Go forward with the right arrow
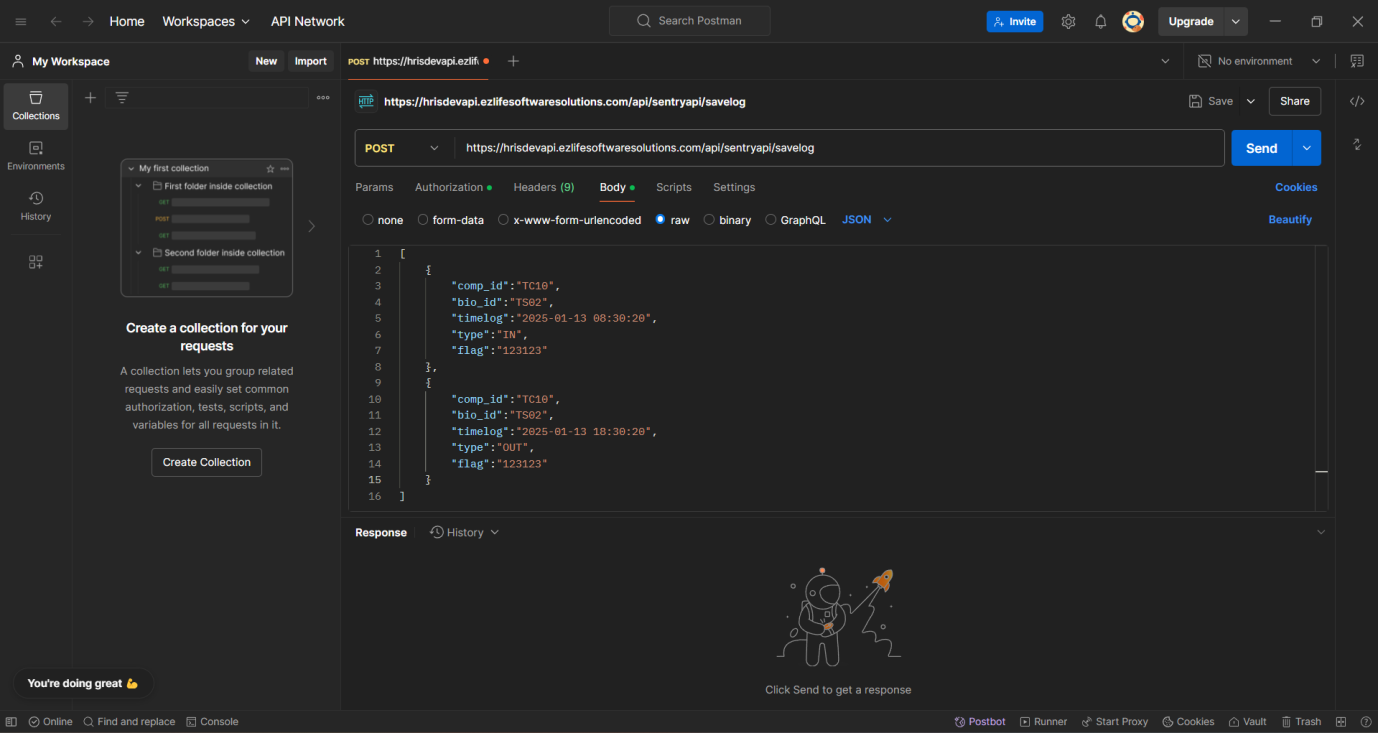Image resolution: width=1378 pixels, height=733 pixels. coord(88,21)
